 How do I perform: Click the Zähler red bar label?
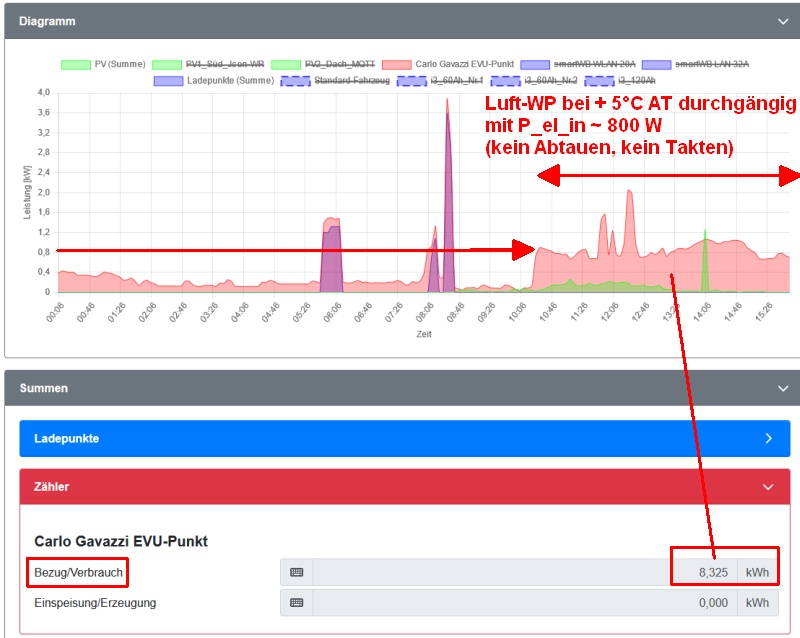click(x=51, y=487)
